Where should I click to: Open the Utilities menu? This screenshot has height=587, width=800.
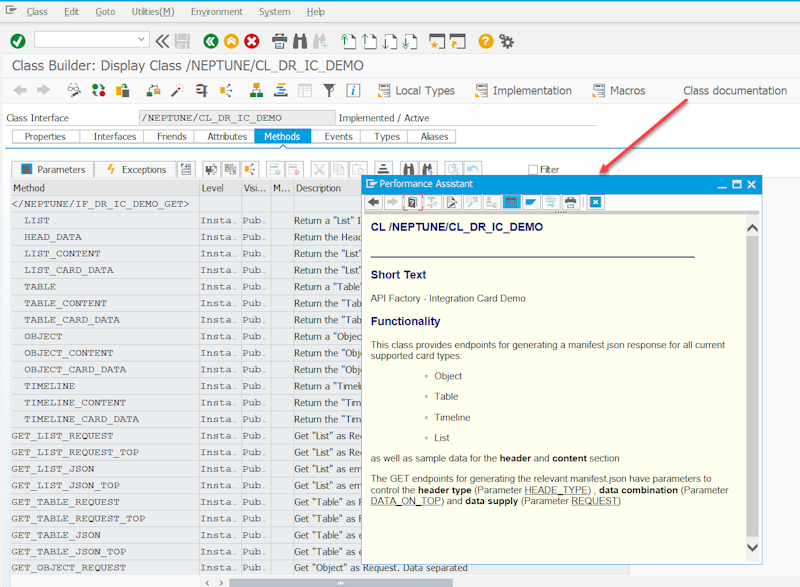(152, 12)
